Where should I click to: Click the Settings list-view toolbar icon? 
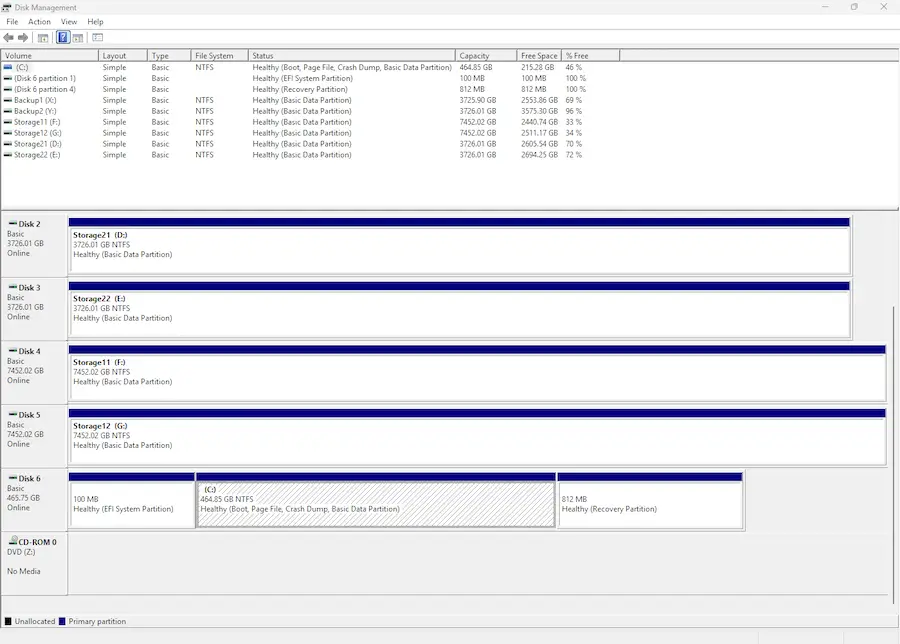[98, 38]
